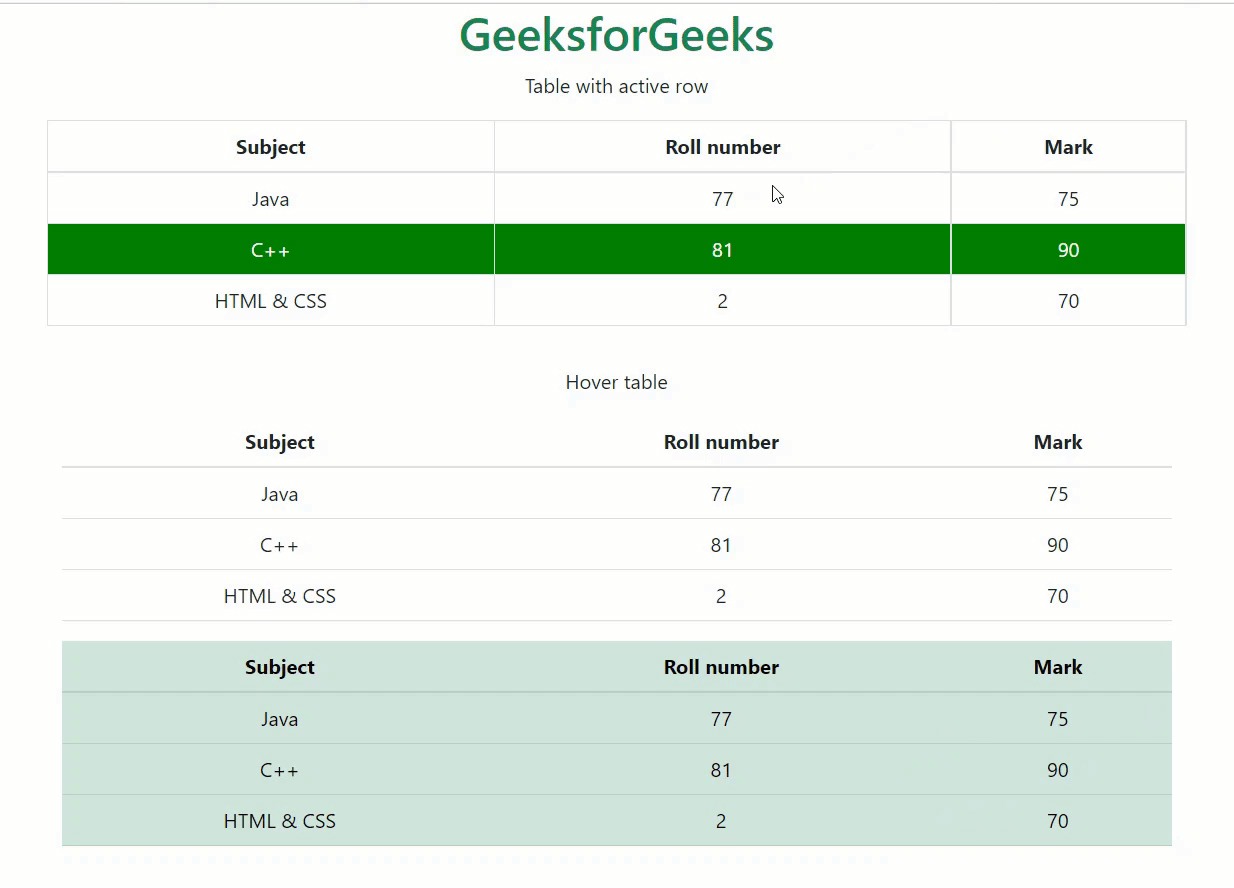
Task: Click the Hover table caption
Action: point(616,382)
